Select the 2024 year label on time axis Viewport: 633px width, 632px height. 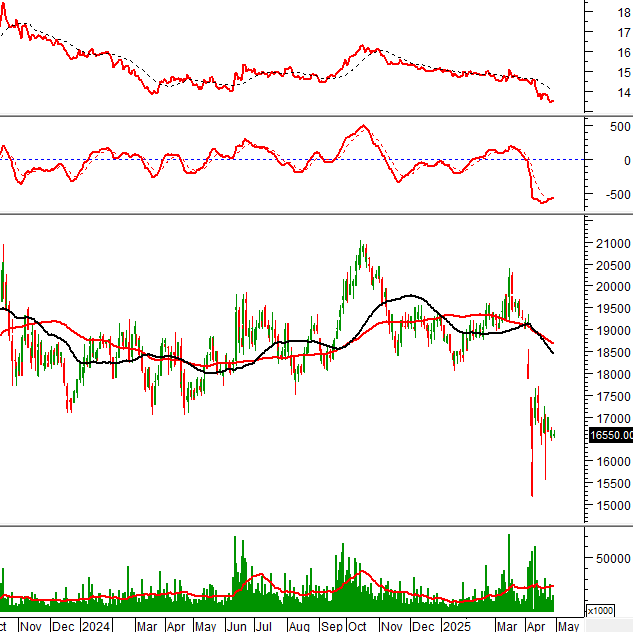click(x=96, y=626)
